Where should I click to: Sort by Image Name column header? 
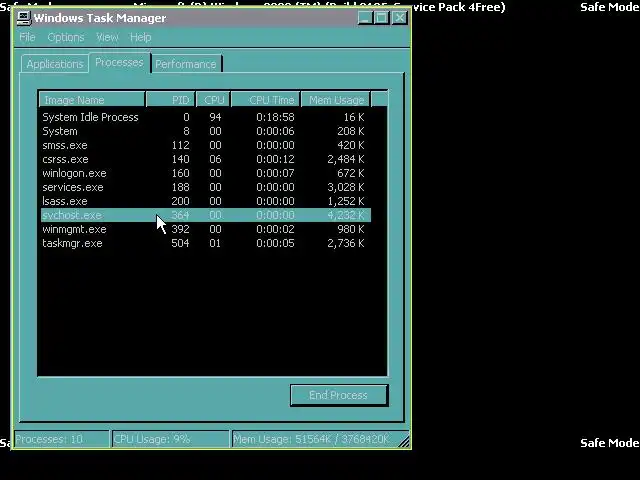pos(92,100)
